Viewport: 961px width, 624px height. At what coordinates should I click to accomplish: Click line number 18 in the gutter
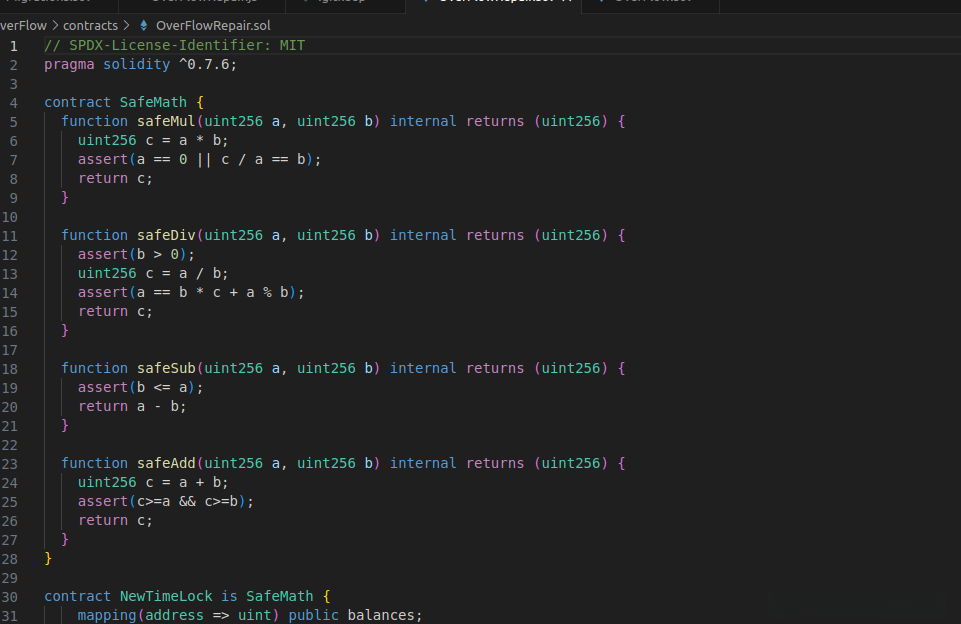pyautogui.click(x=10, y=370)
